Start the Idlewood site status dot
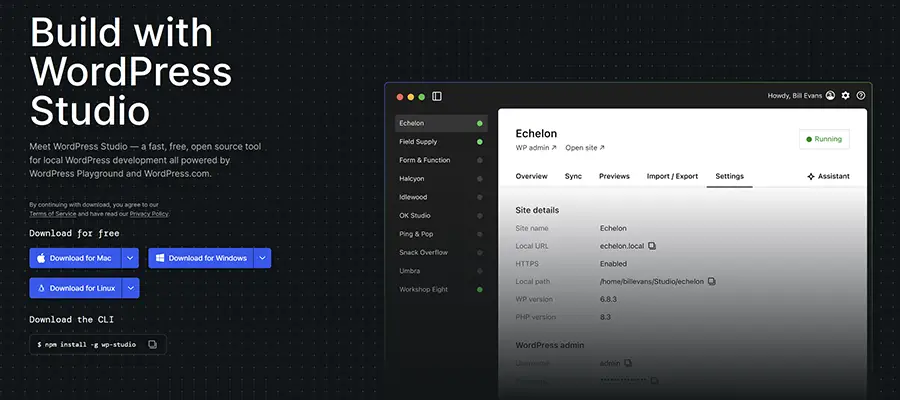900x400 pixels. click(x=480, y=197)
